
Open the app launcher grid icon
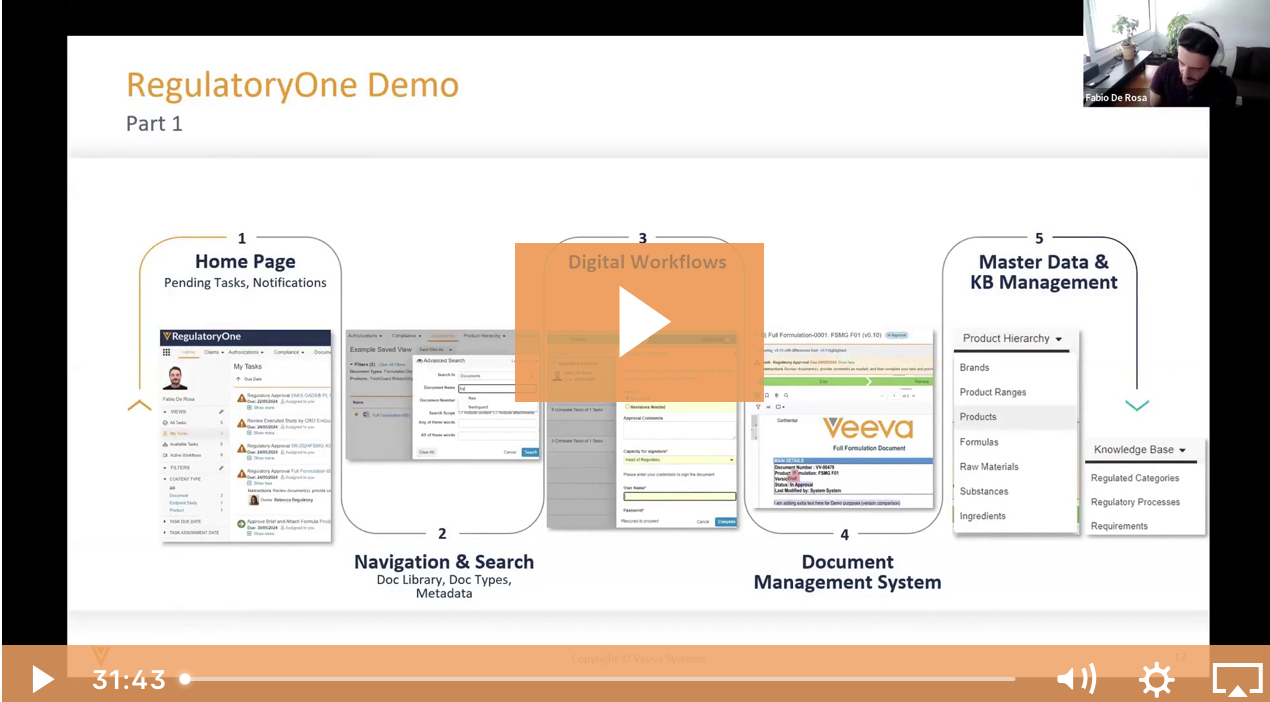pyautogui.click(x=166, y=351)
